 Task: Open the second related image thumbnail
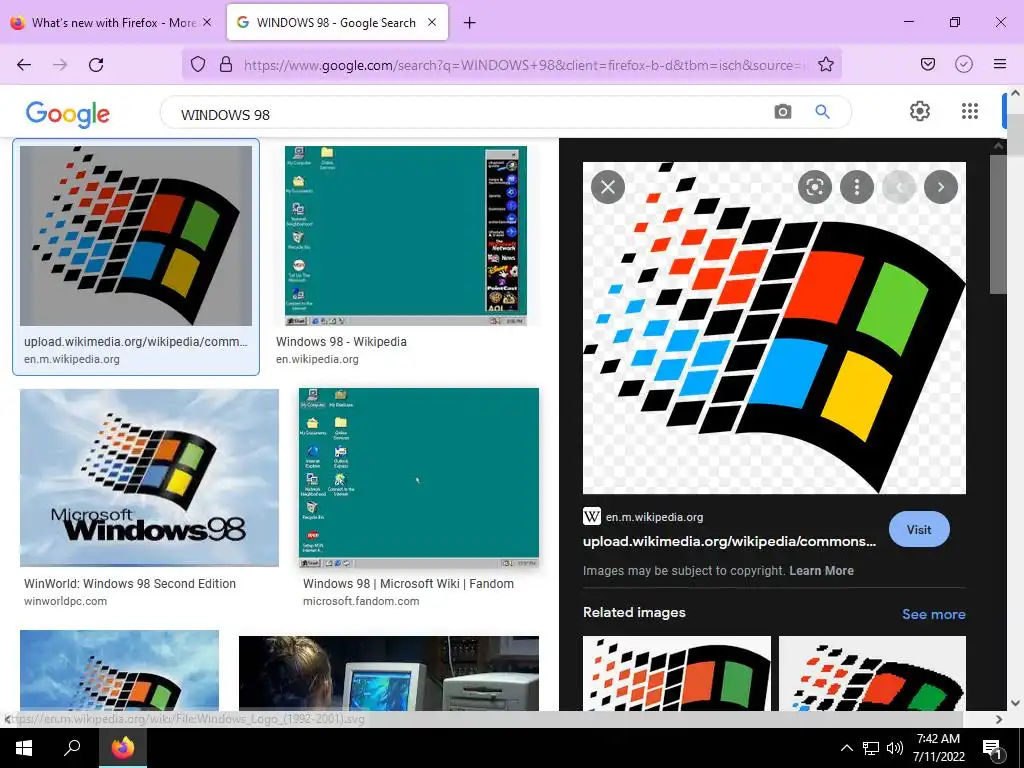point(872,673)
